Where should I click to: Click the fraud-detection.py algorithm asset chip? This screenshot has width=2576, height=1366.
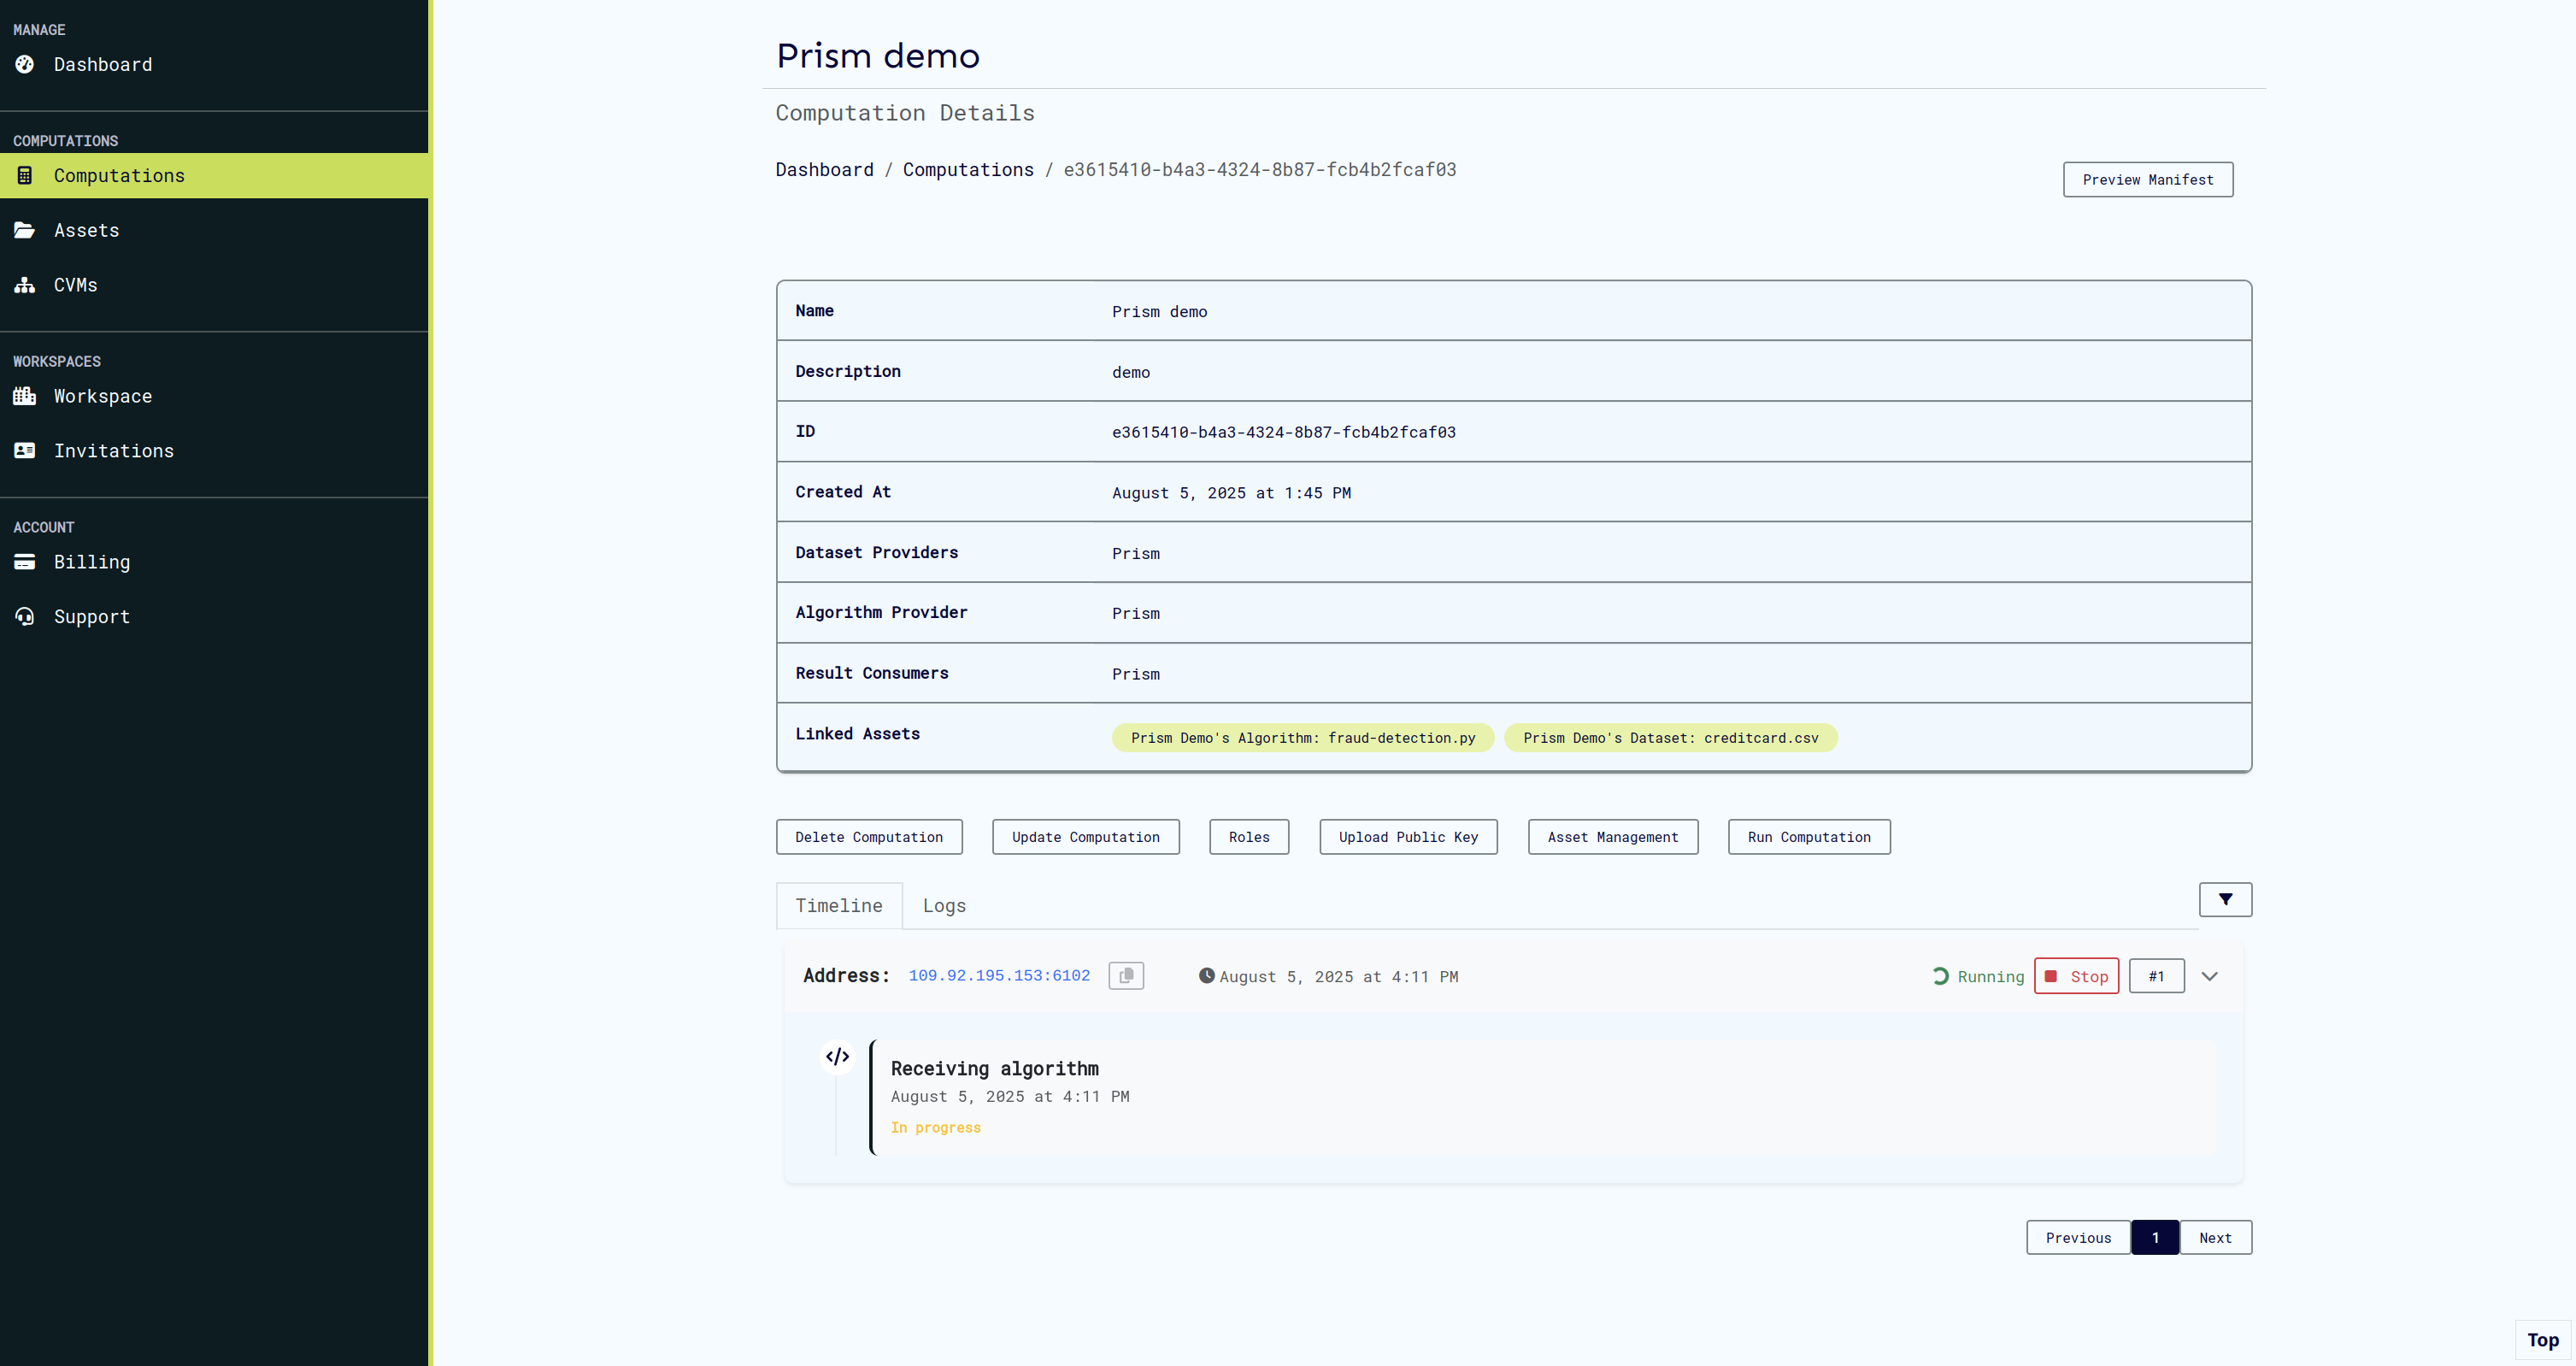tap(1303, 738)
